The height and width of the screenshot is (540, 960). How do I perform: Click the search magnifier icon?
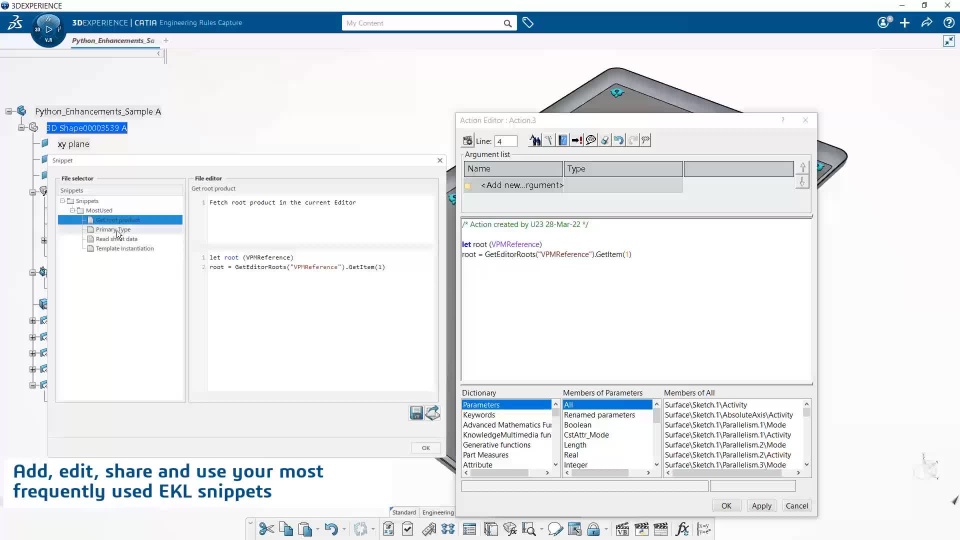tap(508, 23)
